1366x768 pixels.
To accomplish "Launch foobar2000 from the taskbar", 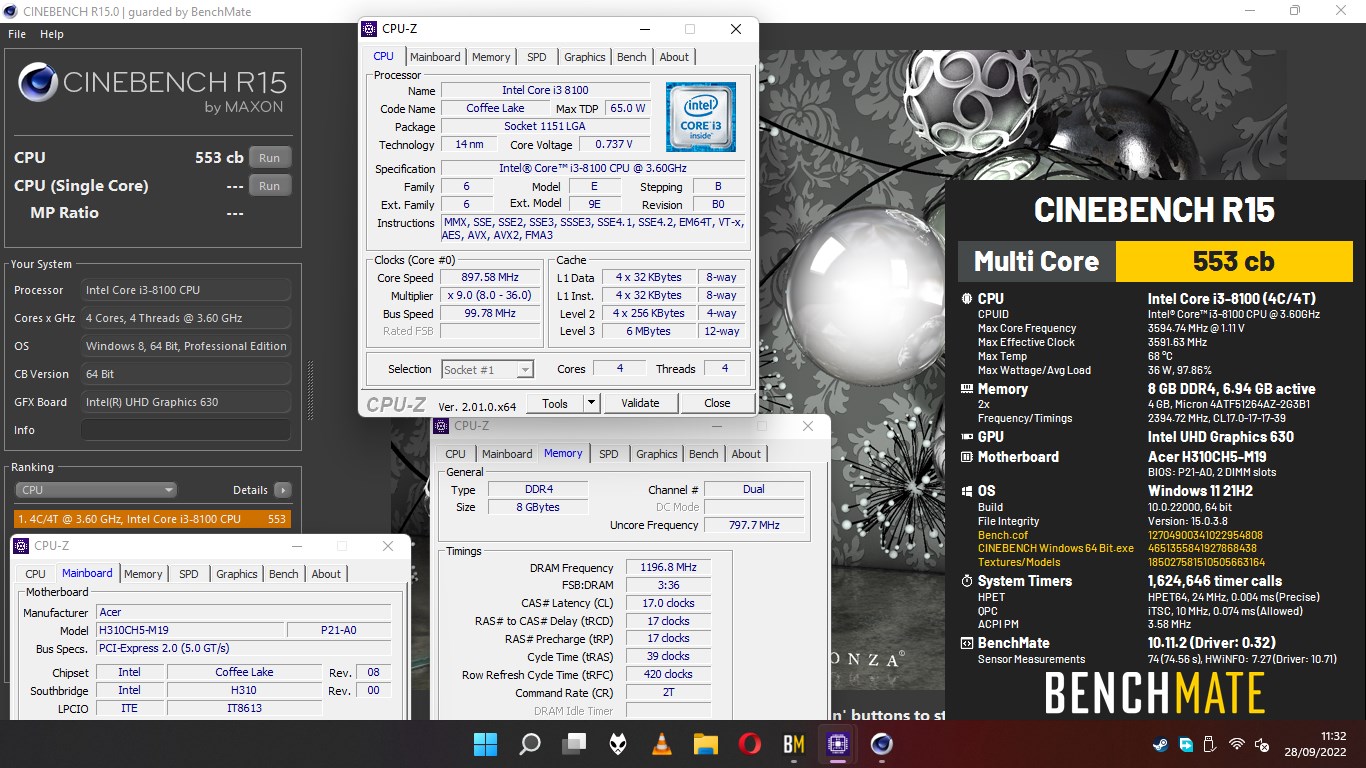I will pos(618,744).
